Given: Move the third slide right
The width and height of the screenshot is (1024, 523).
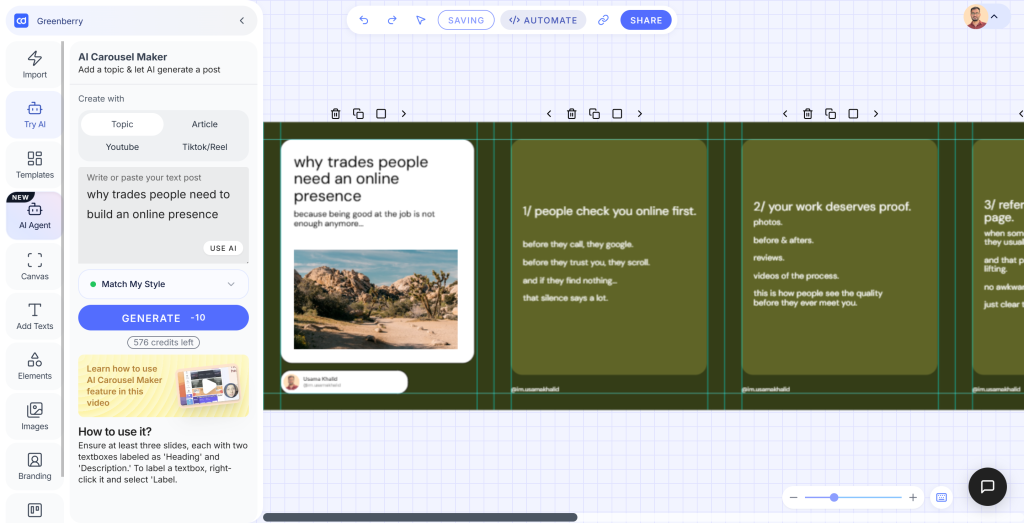Looking at the screenshot, I should [x=876, y=114].
